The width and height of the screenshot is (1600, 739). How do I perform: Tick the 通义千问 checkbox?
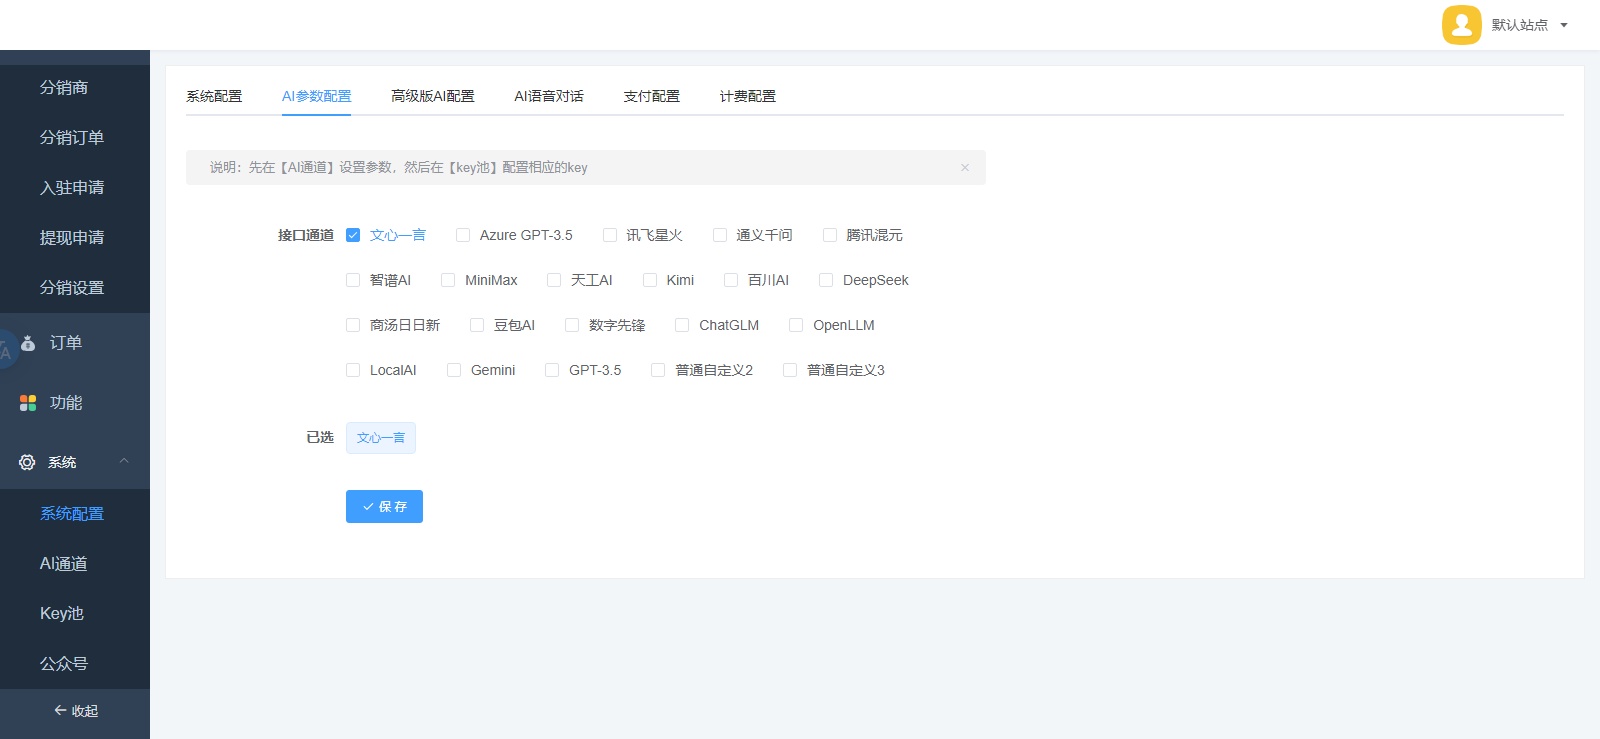click(x=720, y=235)
